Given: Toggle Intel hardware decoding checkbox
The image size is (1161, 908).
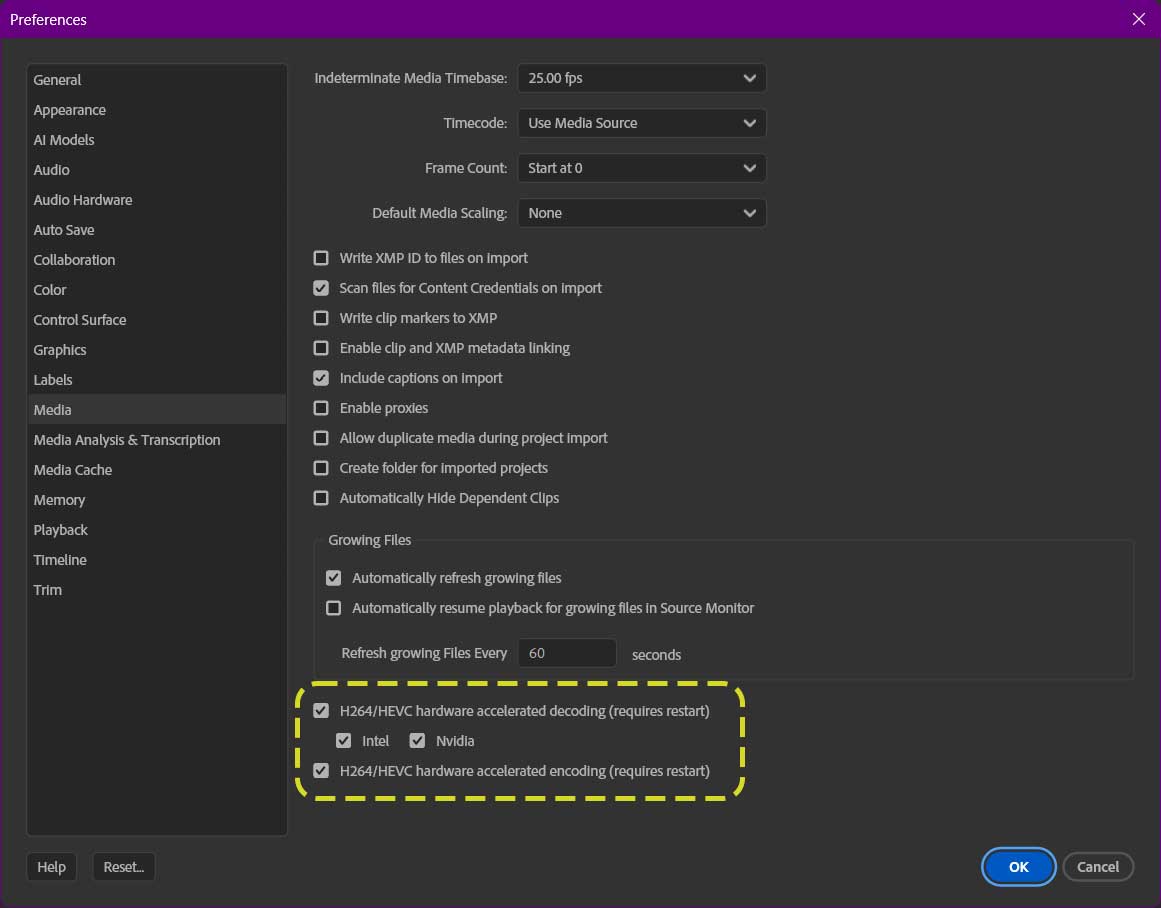Looking at the screenshot, I should [x=344, y=741].
